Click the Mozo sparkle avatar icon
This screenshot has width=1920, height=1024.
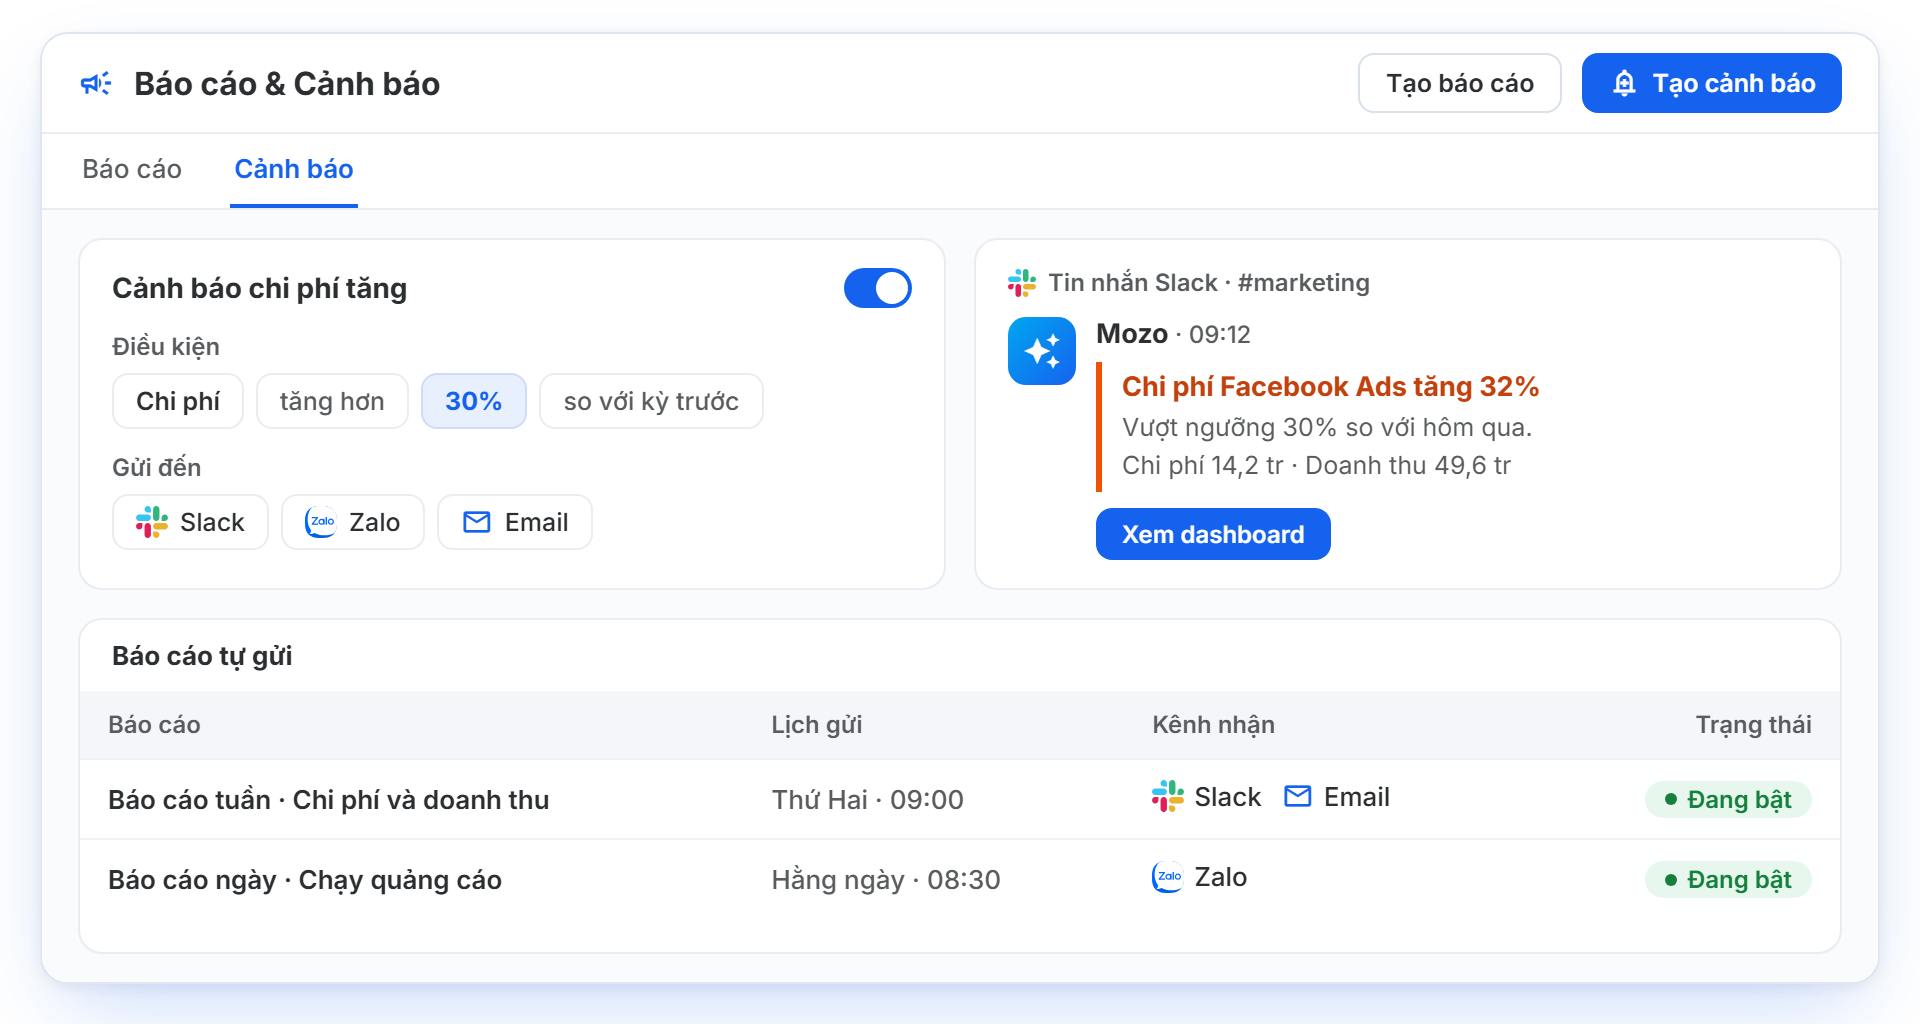[1042, 351]
